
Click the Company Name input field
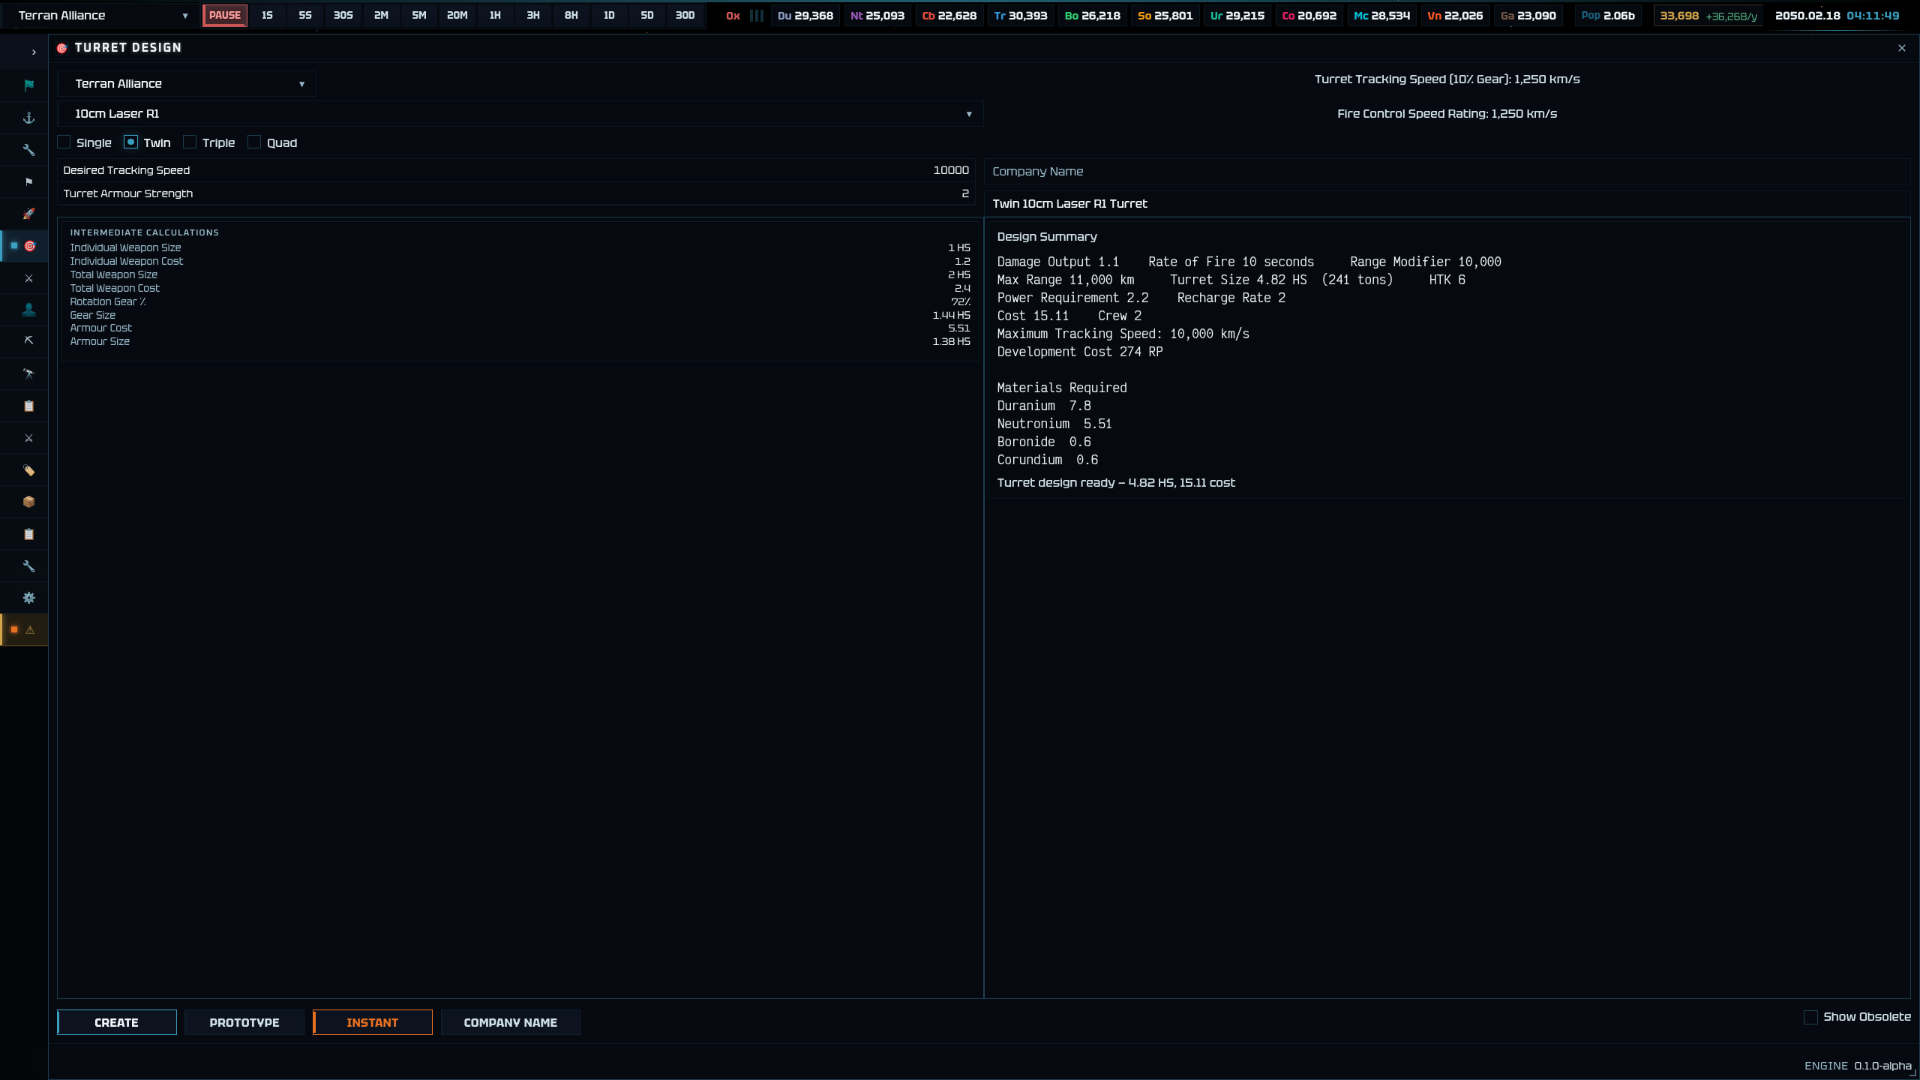[1447, 172]
